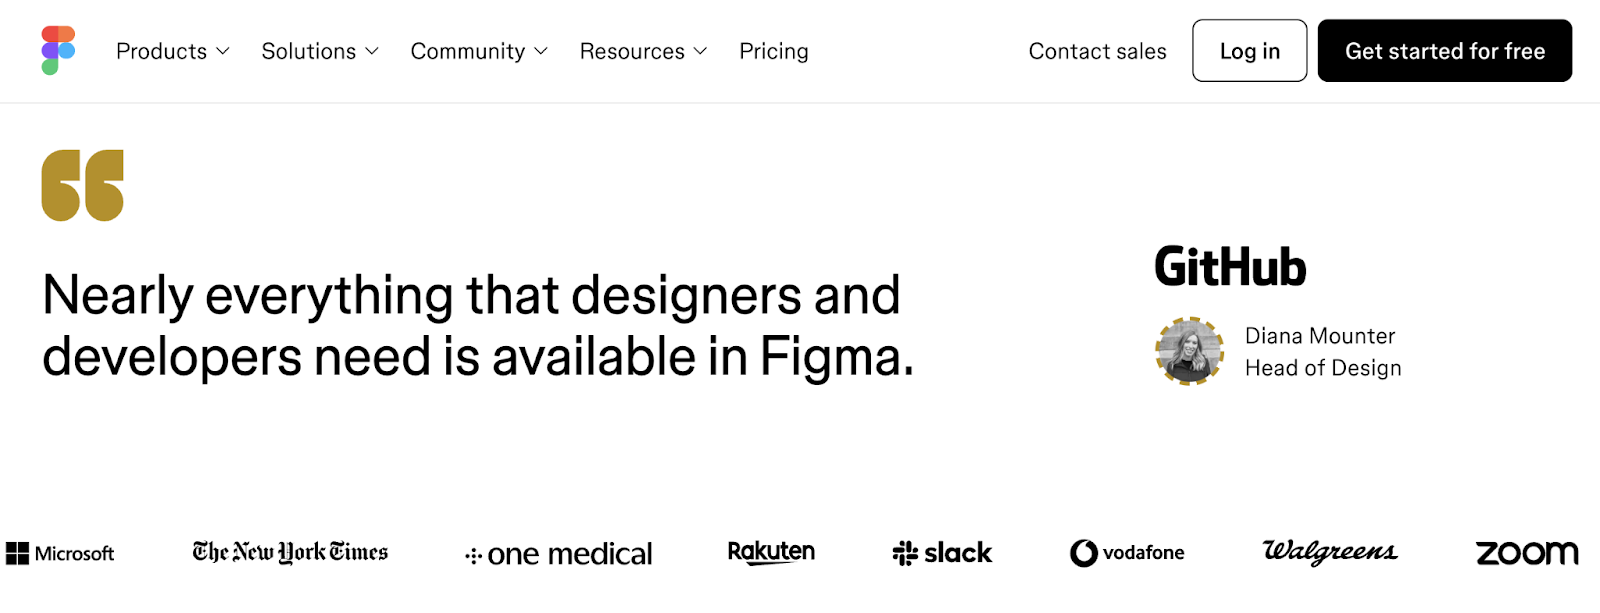
Task: Click The New York Times logo
Action: 289,551
